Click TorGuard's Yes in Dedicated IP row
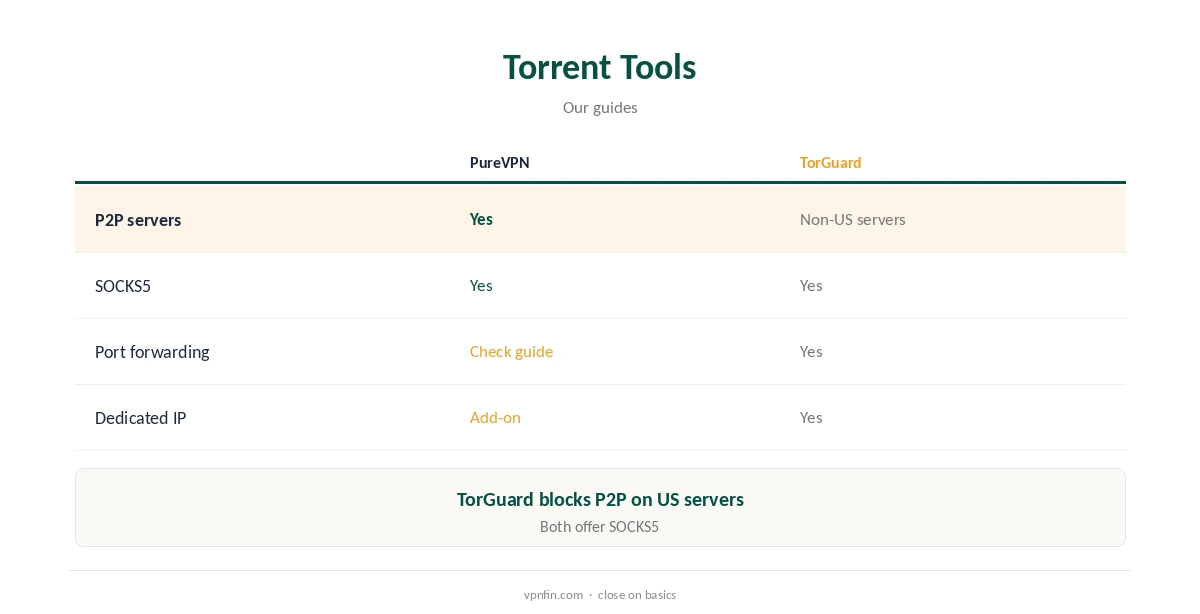1200x614 pixels. 811,417
